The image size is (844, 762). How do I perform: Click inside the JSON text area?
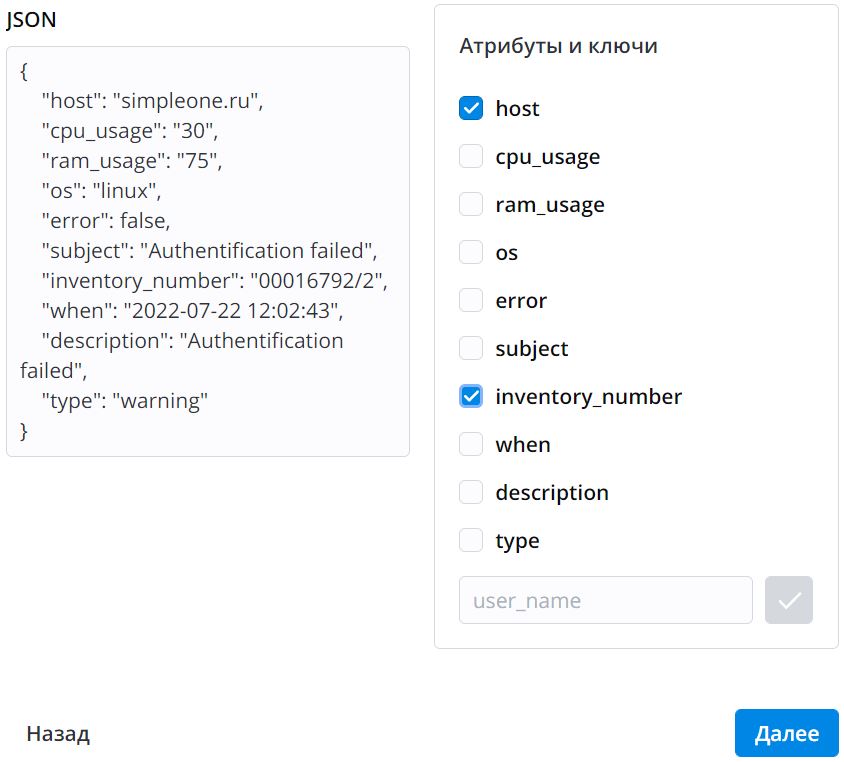[208, 251]
